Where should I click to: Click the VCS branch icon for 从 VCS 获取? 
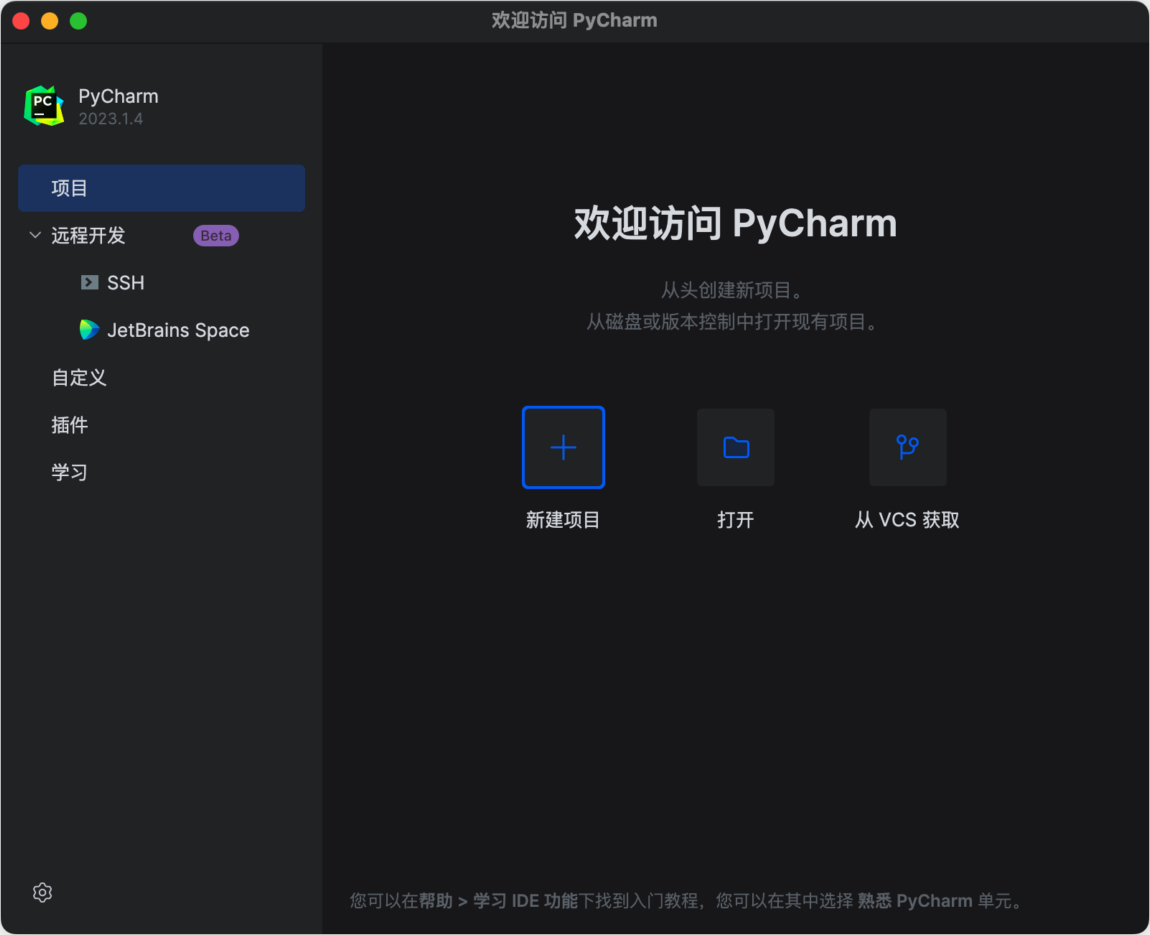907,447
